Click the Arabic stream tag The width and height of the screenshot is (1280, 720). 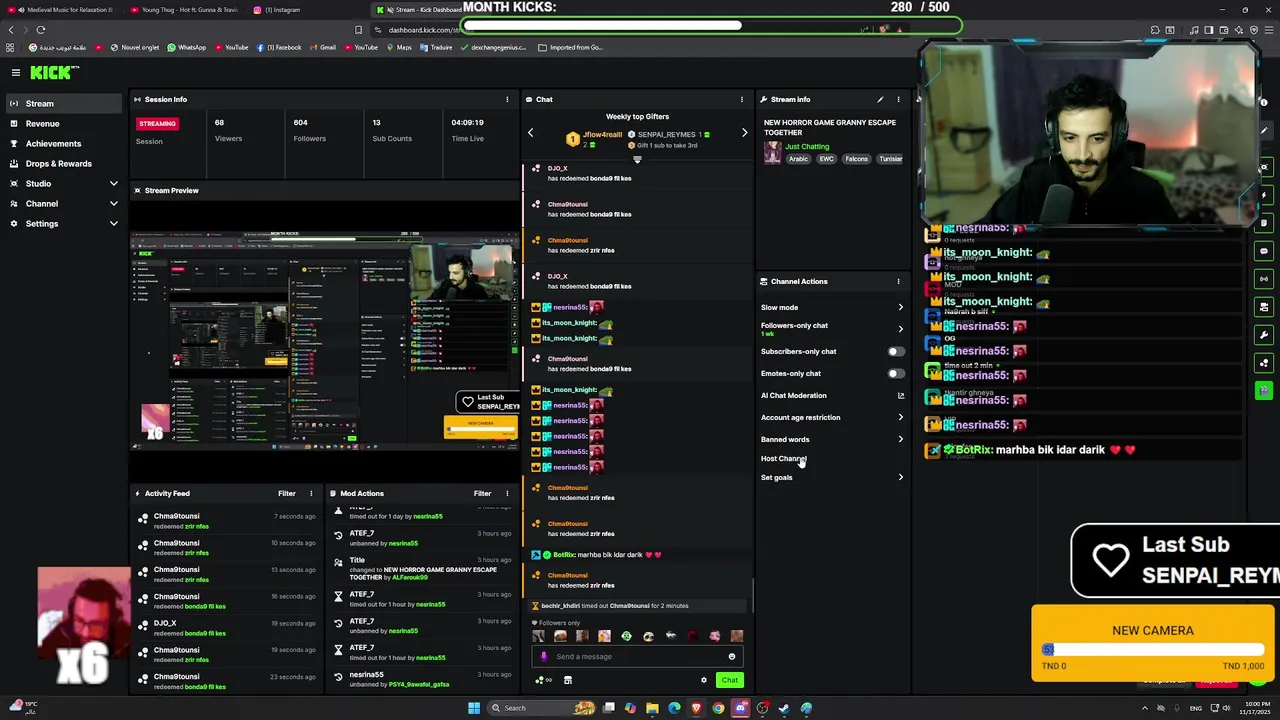pyautogui.click(x=798, y=159)
